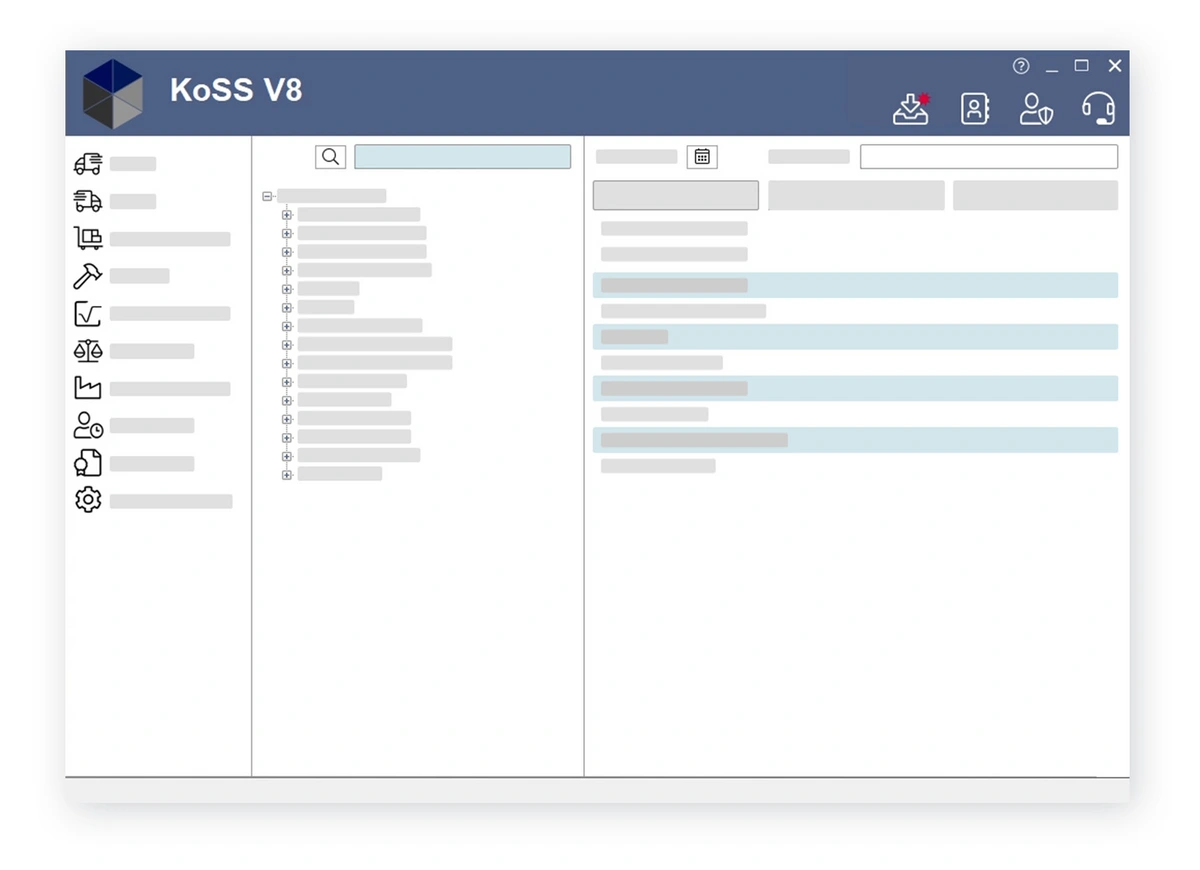The height and width of the screenshot is (870, 1200).
Task: Select the express shipping icon
Action: point(88,200)
